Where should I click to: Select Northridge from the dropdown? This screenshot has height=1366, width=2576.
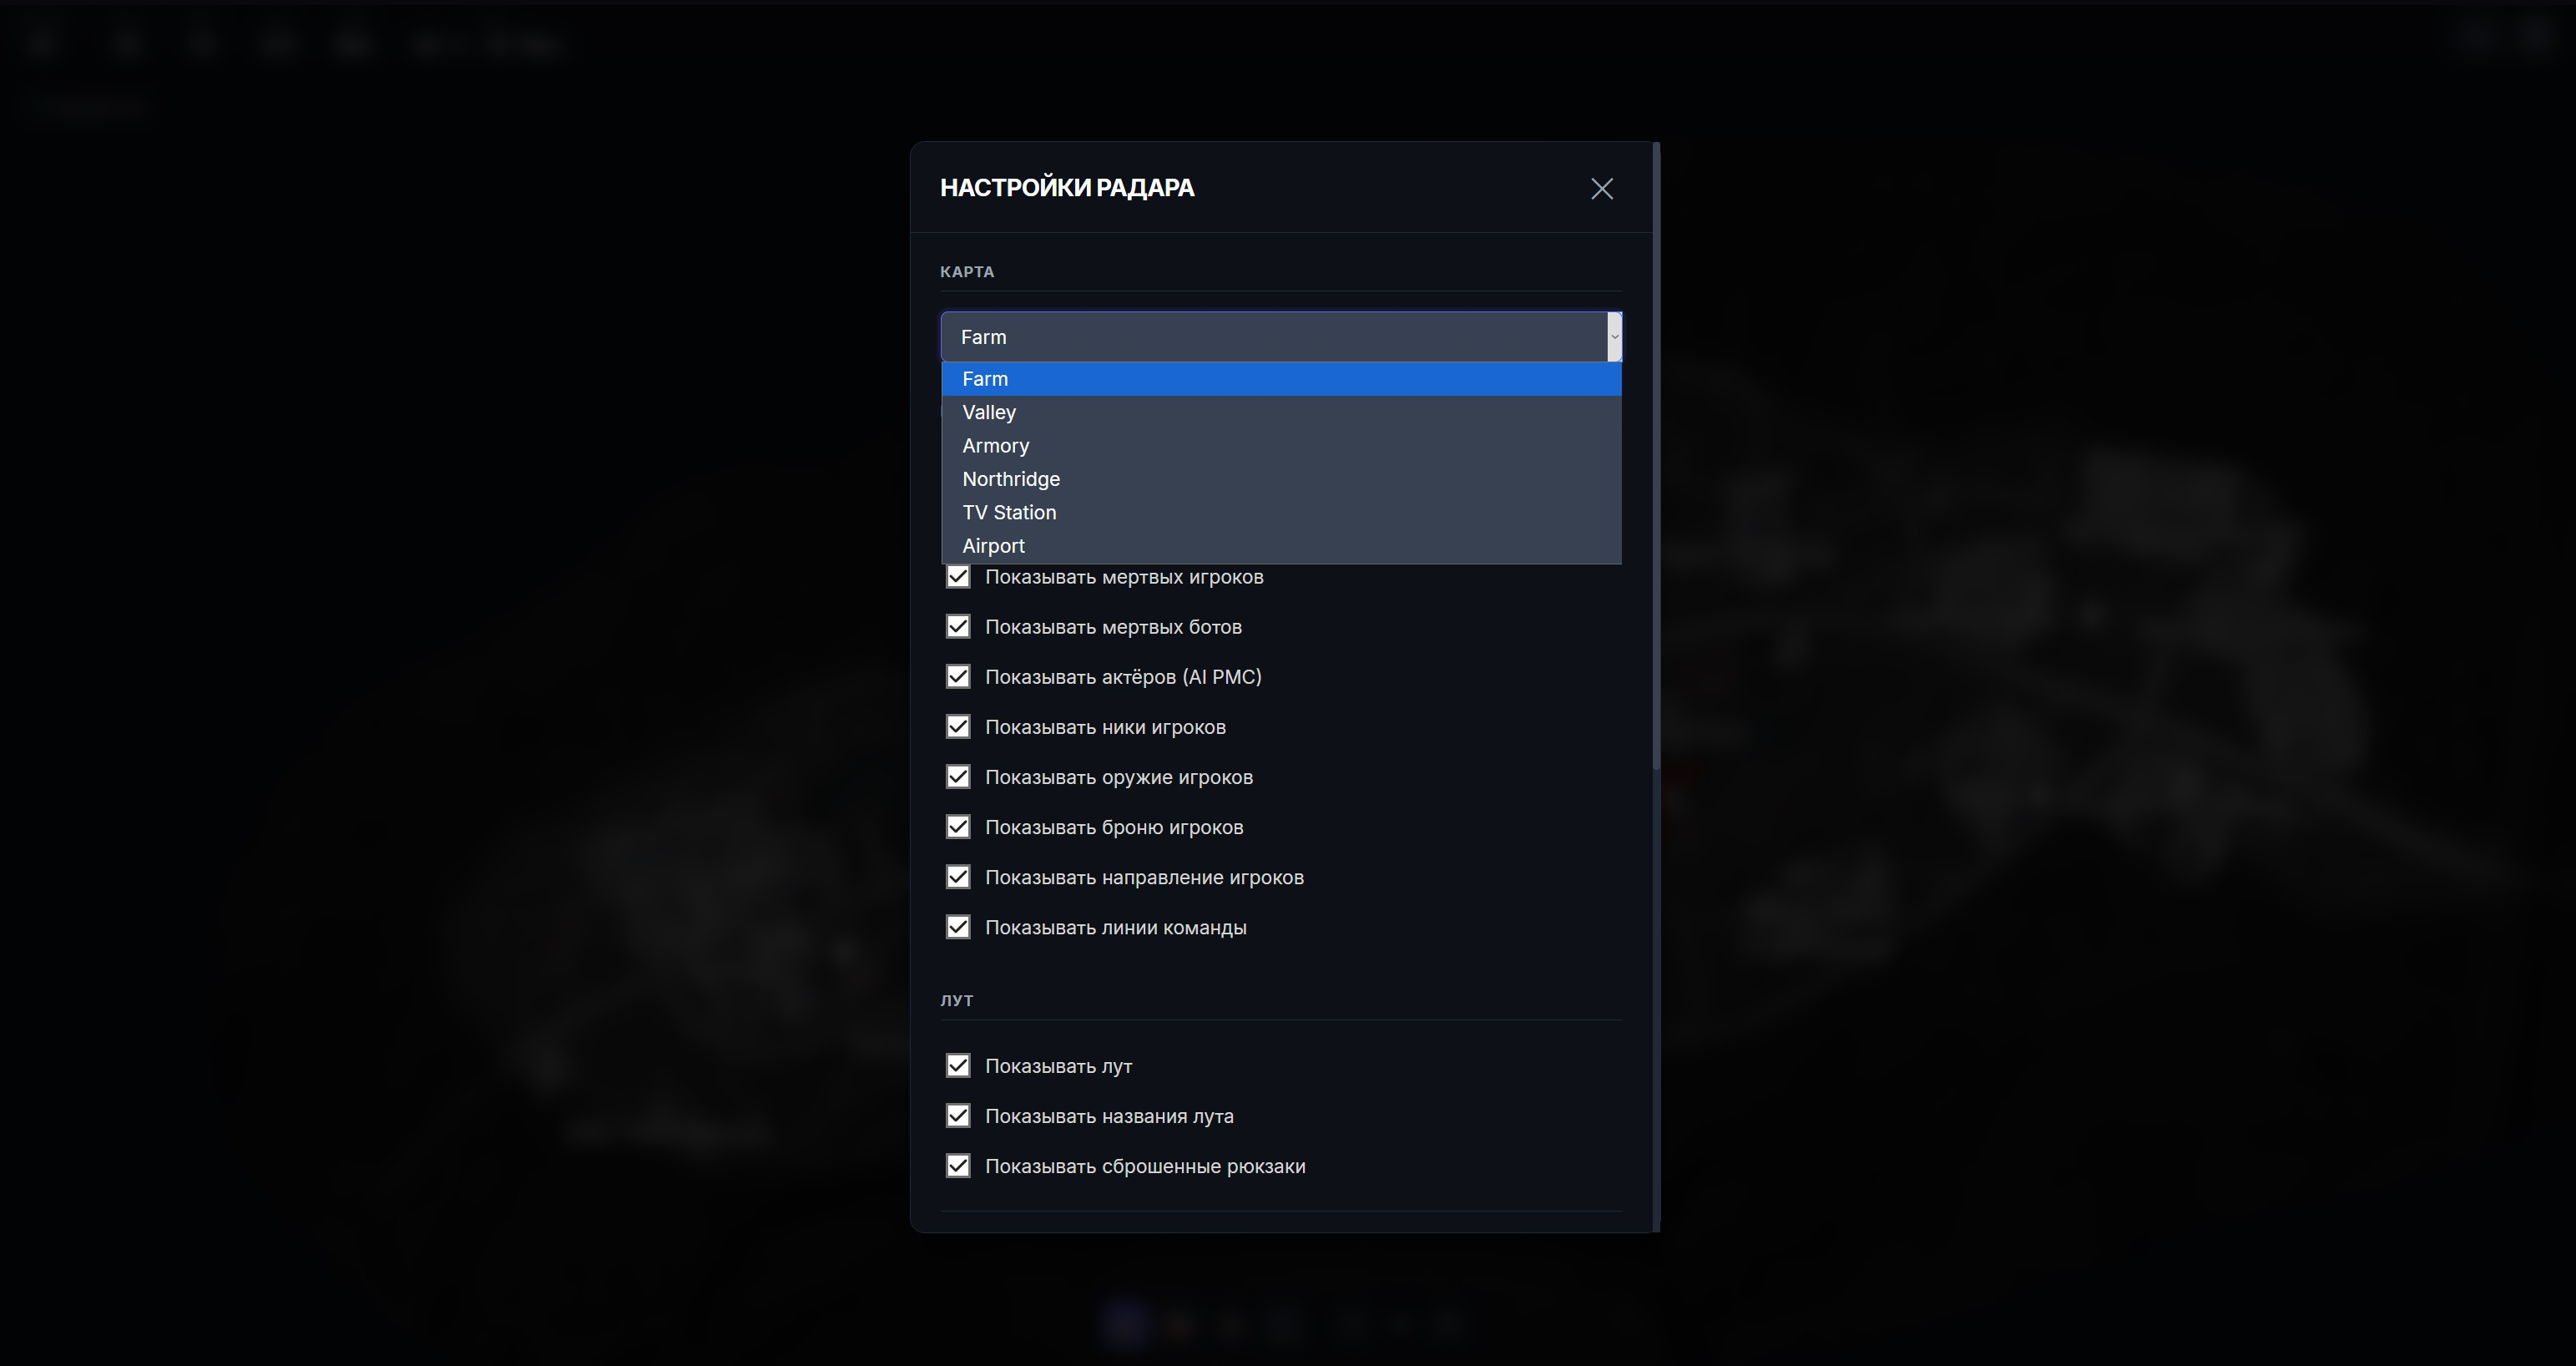1010,479
